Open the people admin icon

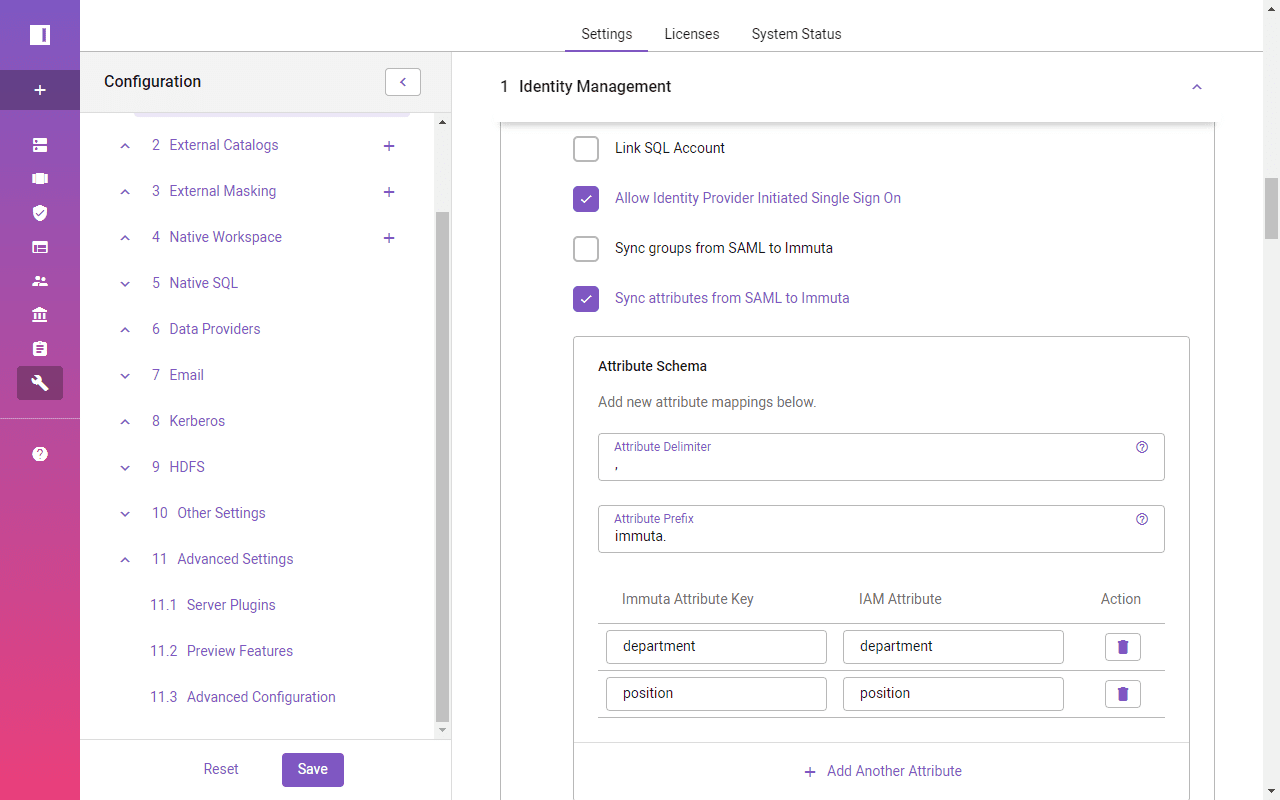click(x=40, y=281)
